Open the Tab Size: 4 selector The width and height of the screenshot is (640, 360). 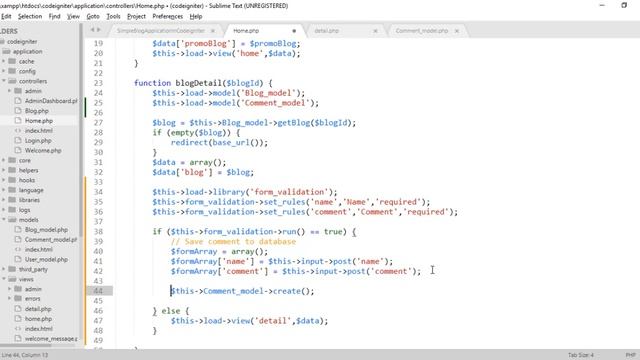(581, 355)
